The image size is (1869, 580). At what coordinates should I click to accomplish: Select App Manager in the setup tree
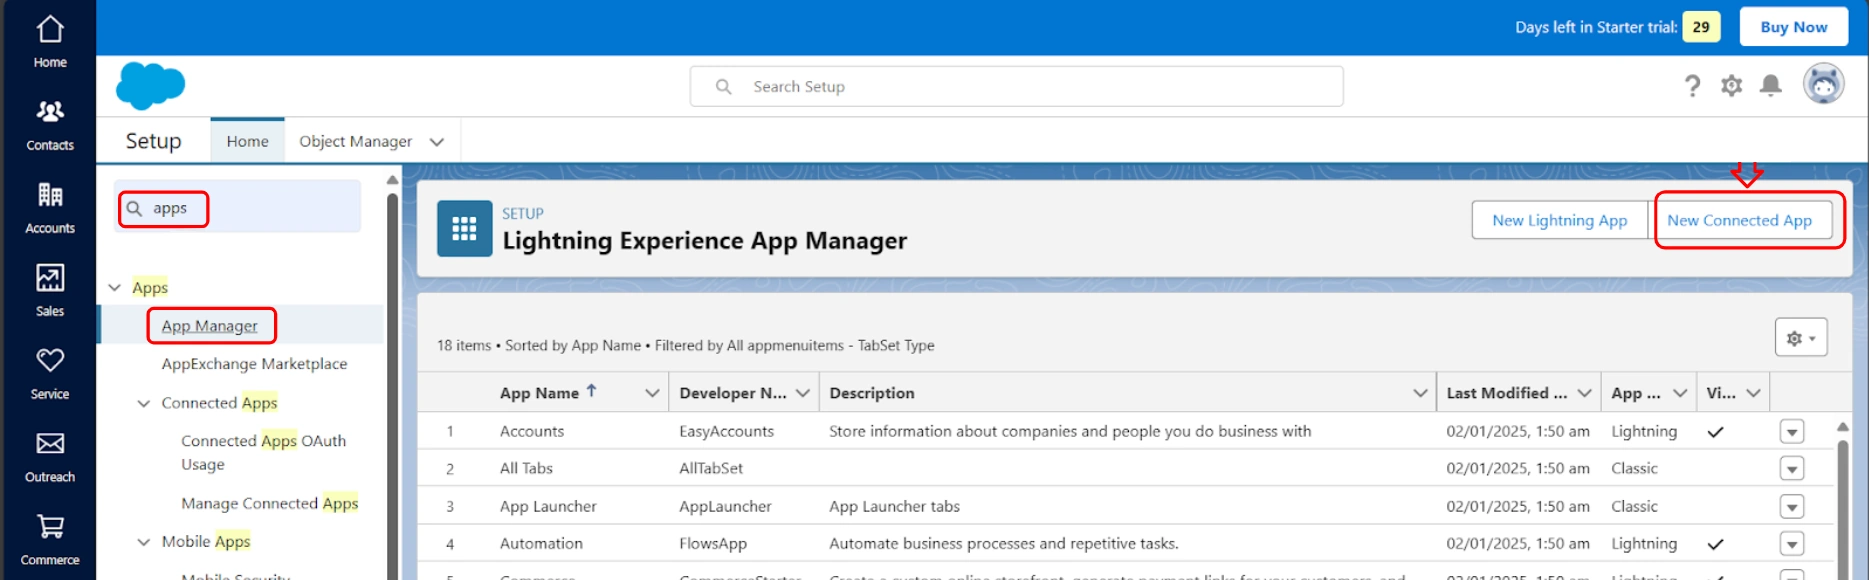(210, 326)
